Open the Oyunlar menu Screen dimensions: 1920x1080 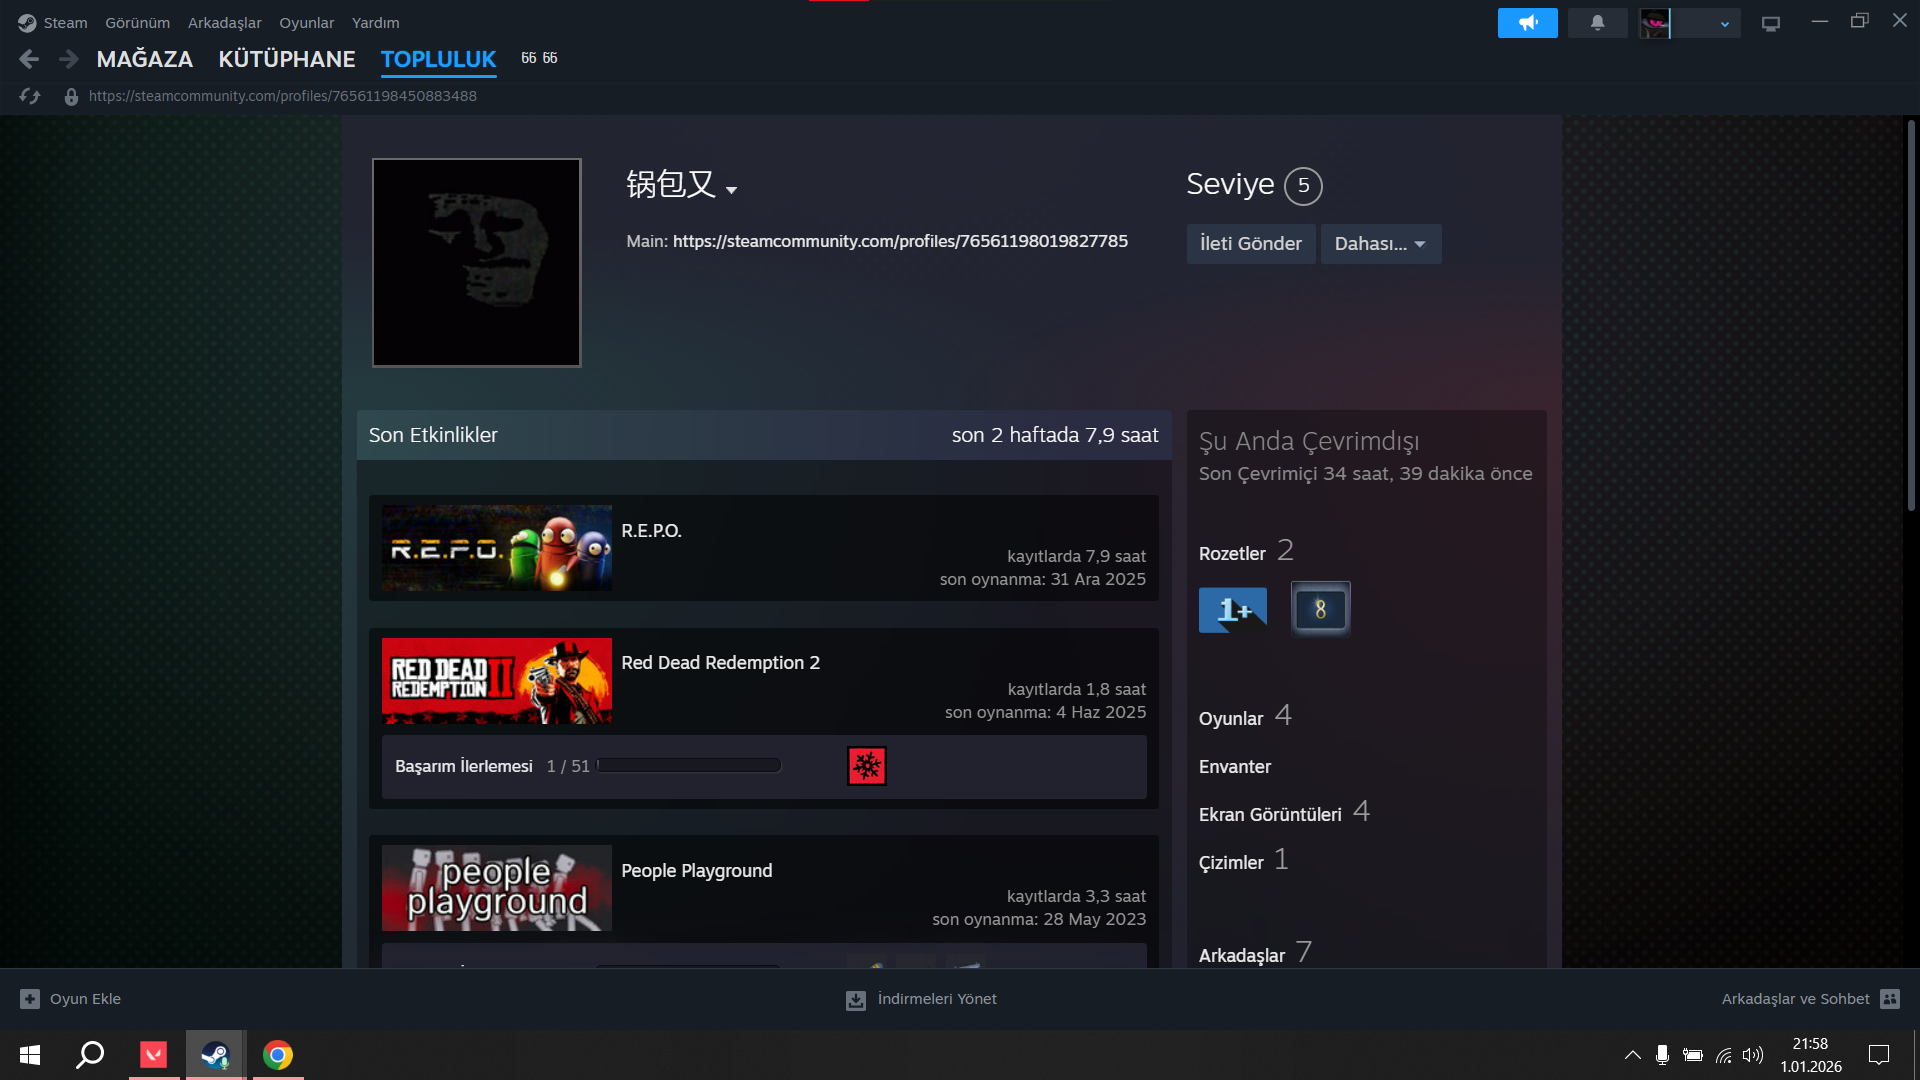(307, 23)
